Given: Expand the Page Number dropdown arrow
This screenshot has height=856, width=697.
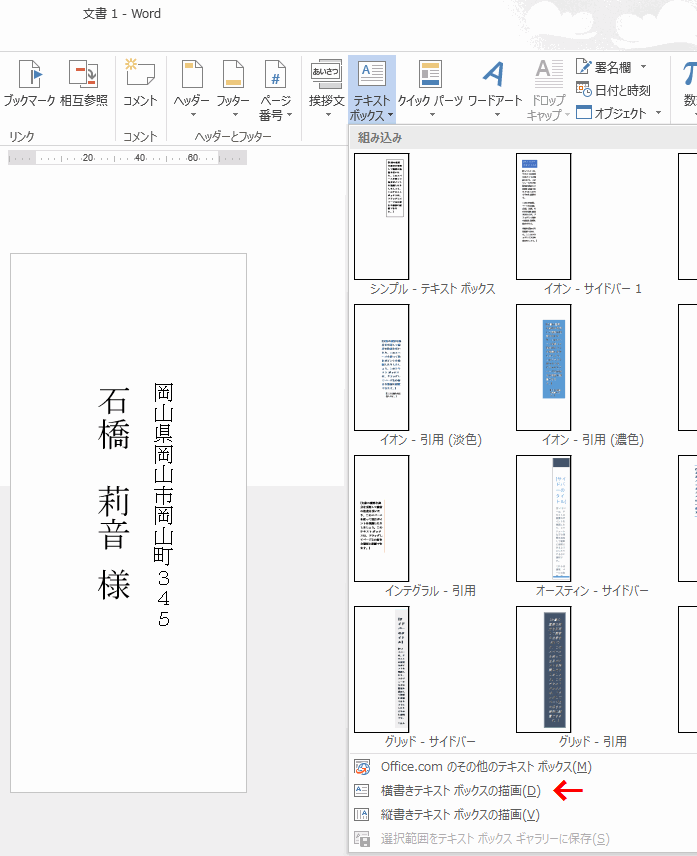Looking at the screenshot, I should pos(289,115).
